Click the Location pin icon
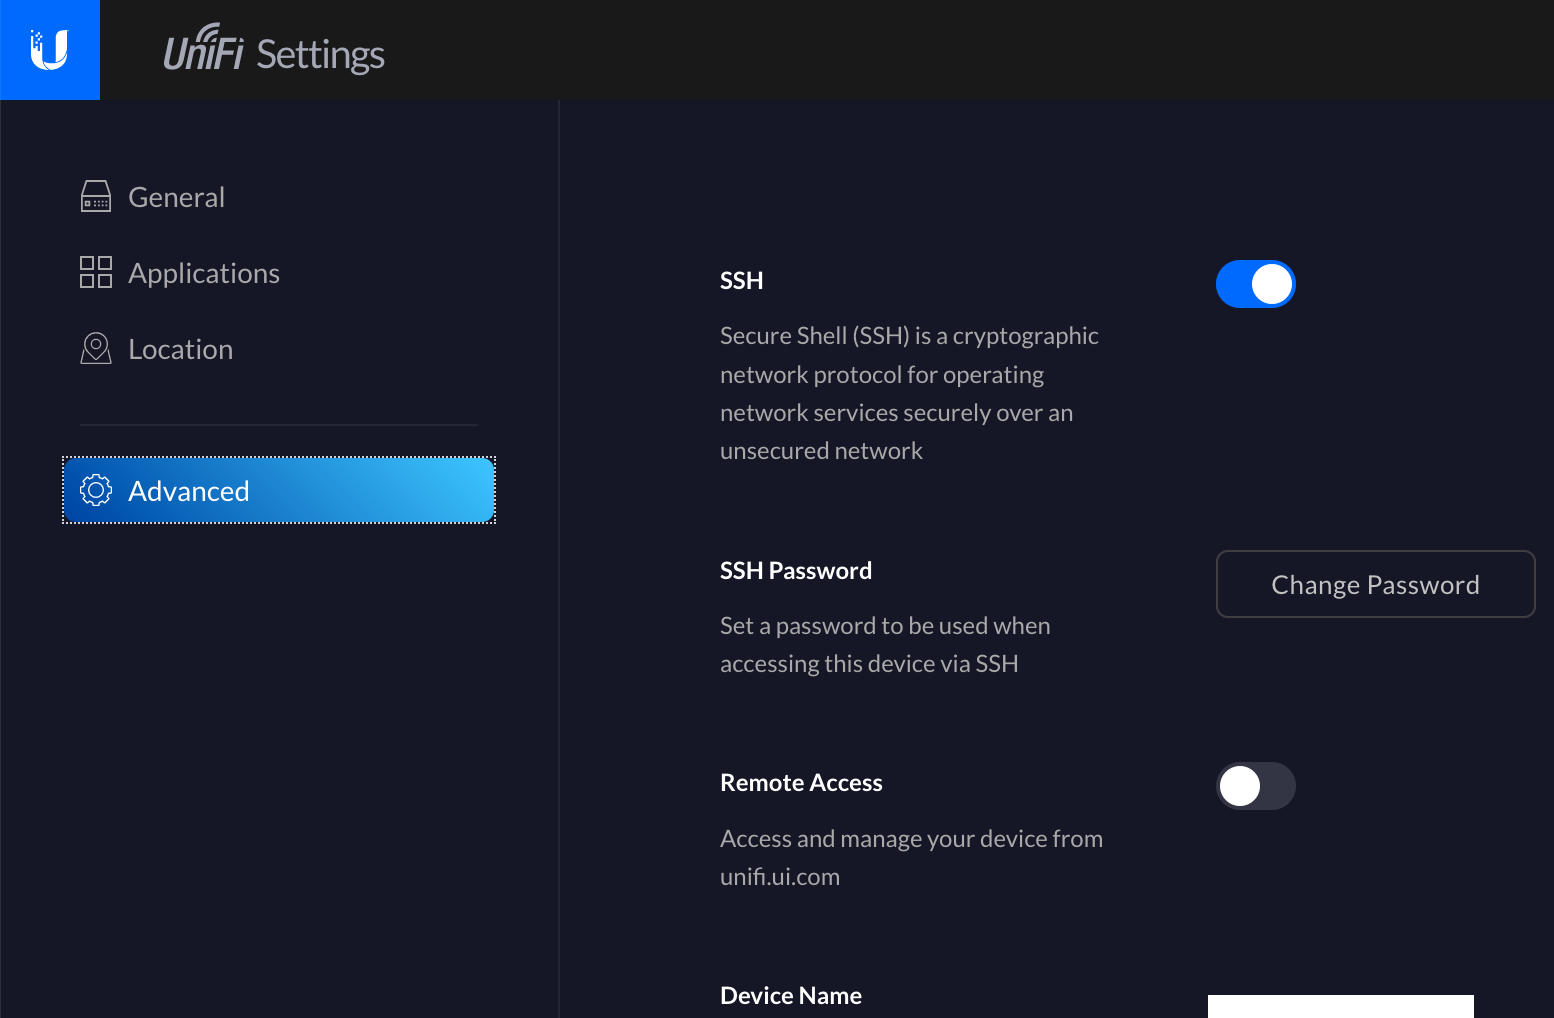The height and width of the screenshot is (1018, 1554). click(x=96, y=349)
